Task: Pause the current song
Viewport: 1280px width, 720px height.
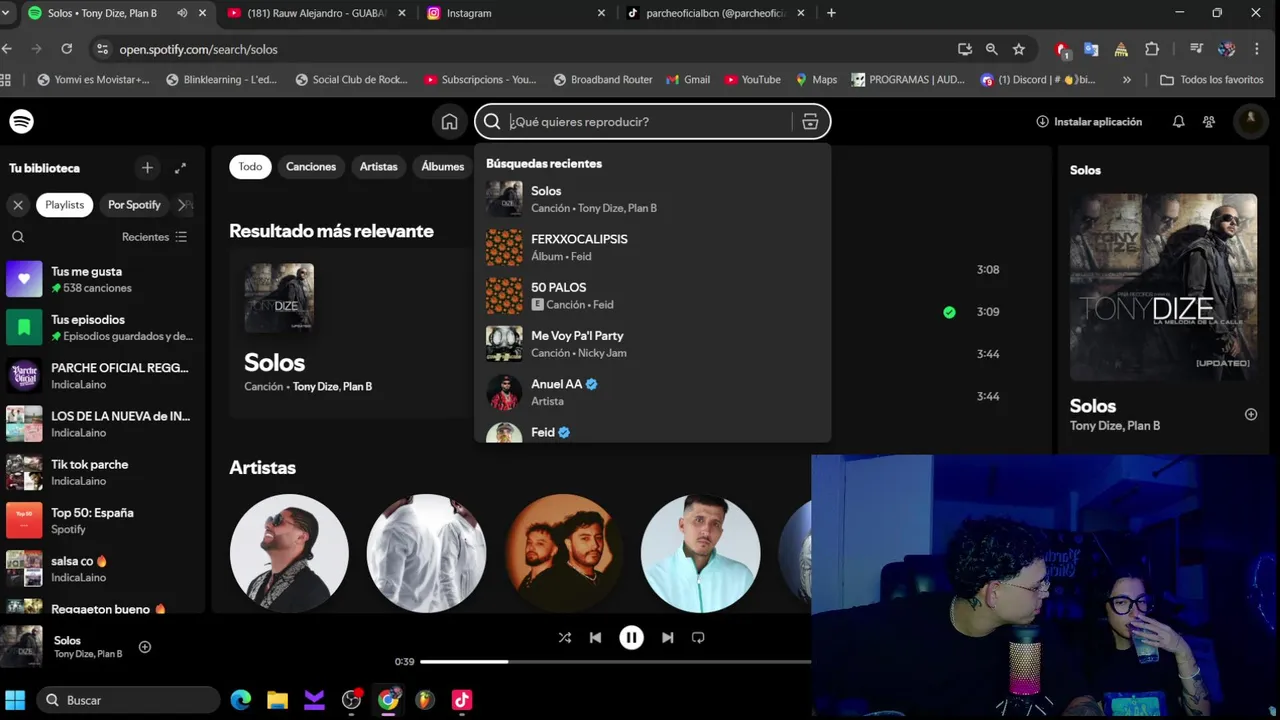Action: tap(631, 637)
